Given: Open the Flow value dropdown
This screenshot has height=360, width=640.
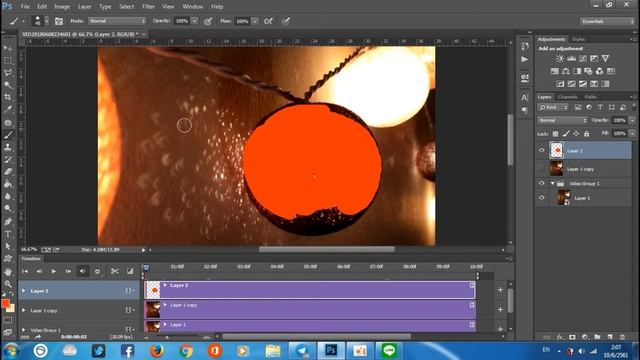Looking at the screenshot, I should tap(255, 21).
